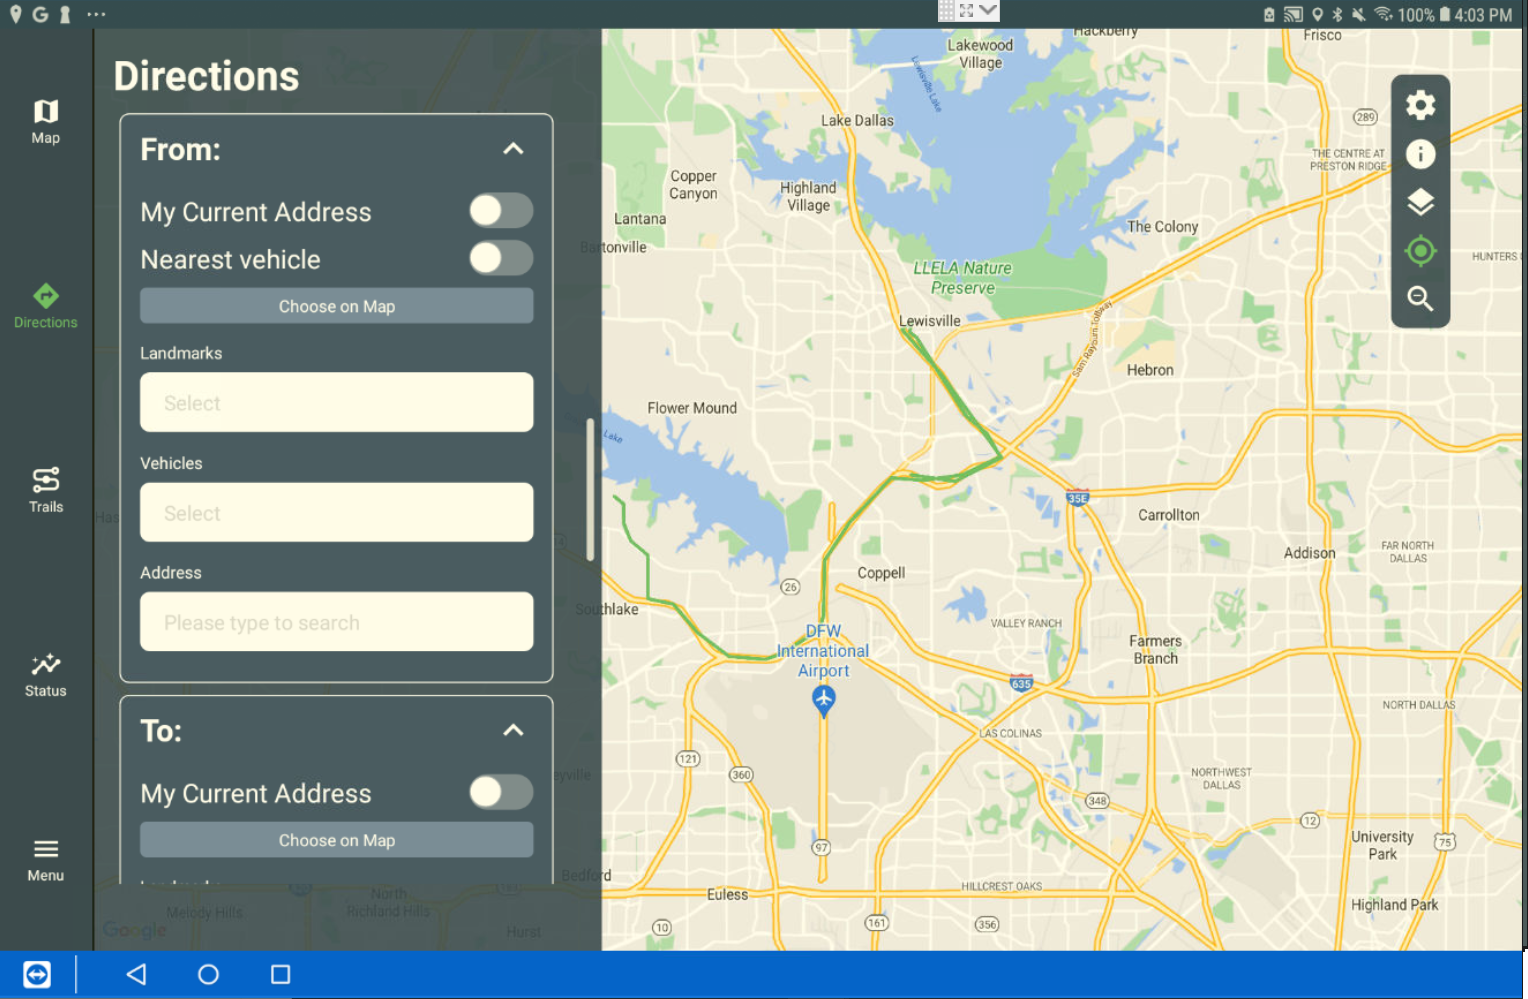Screen dimensions: 1528x999
Task: Enable My Current Address in the To section
Action: (x=500, y=792)
